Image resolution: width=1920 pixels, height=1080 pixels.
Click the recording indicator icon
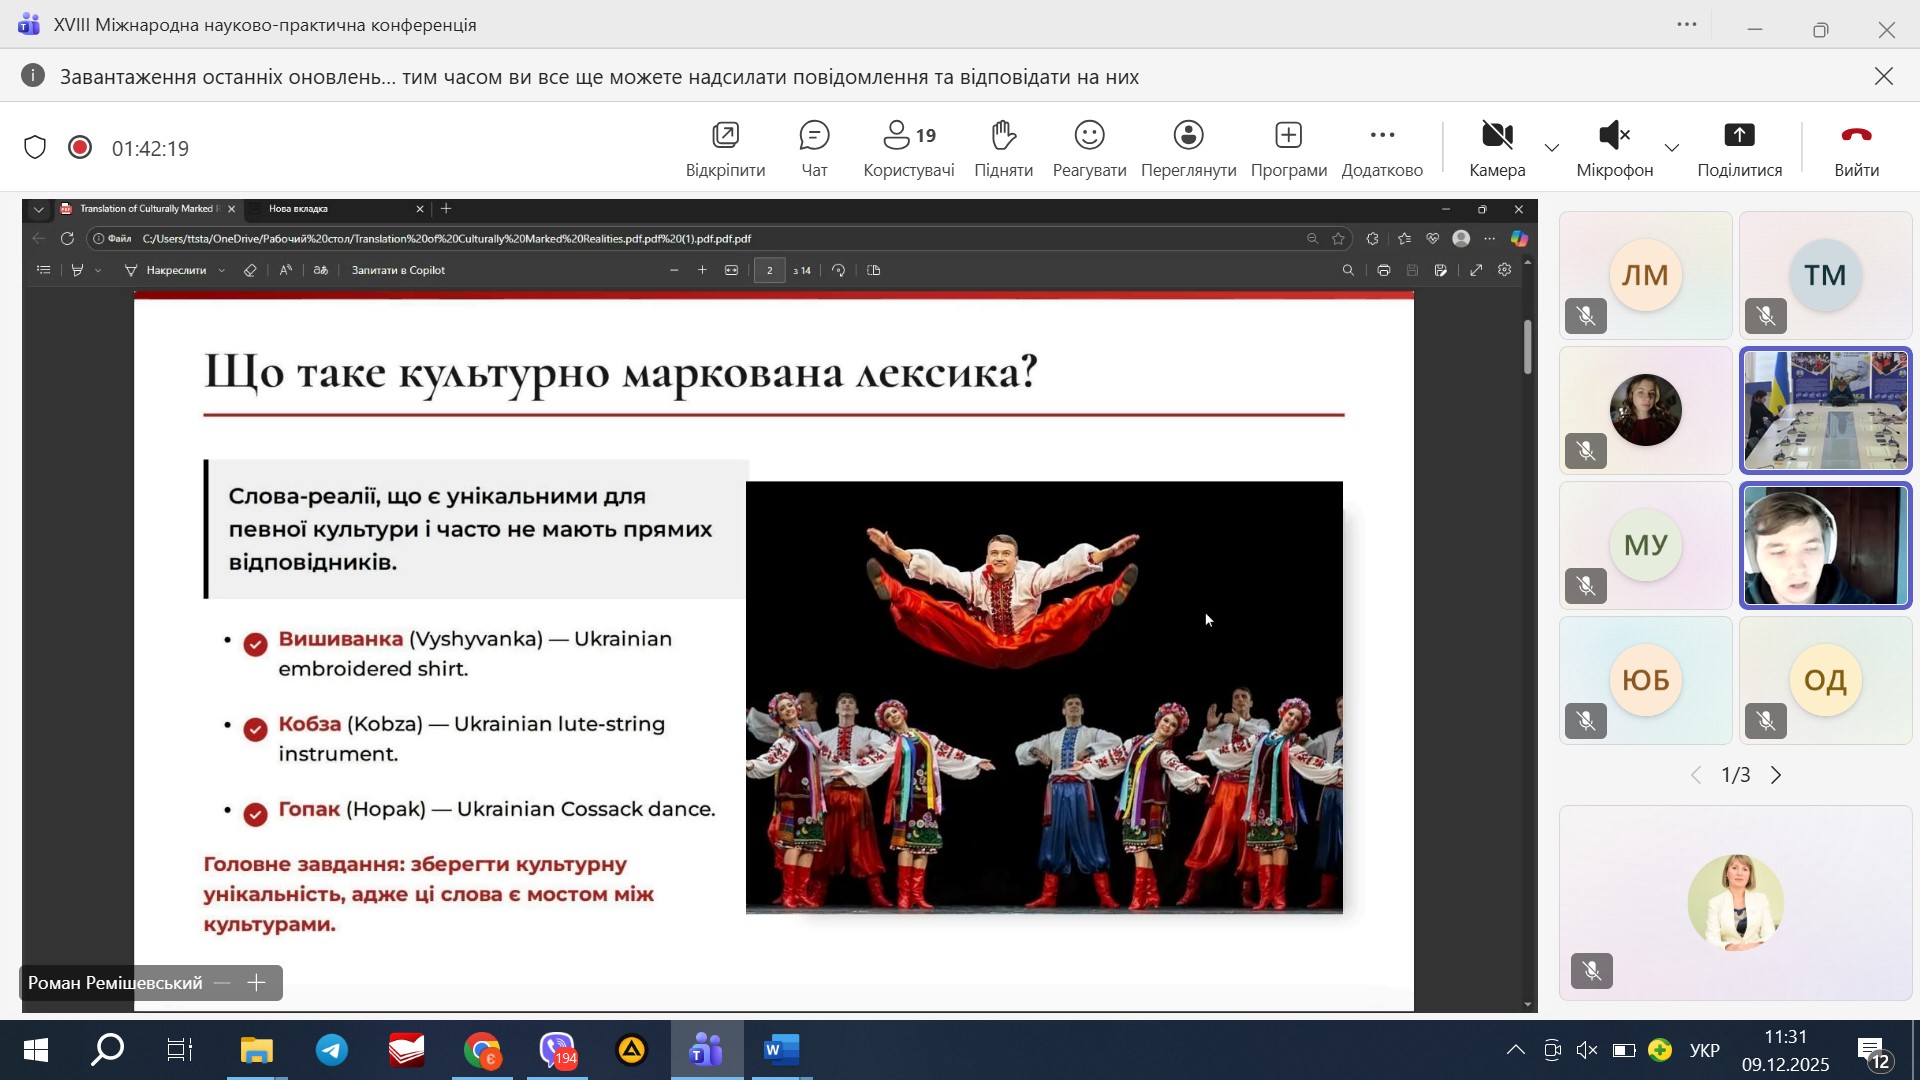(80, 148)
